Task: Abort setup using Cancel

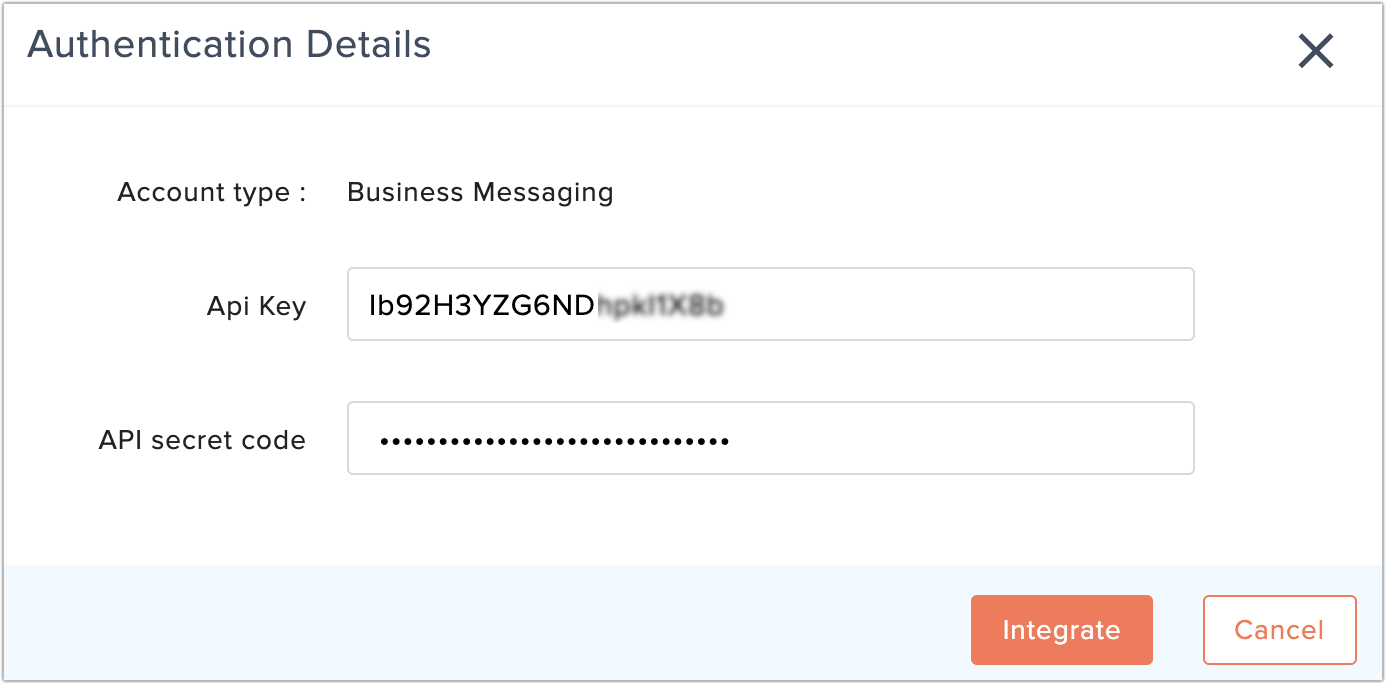Action: point(1279,630)
